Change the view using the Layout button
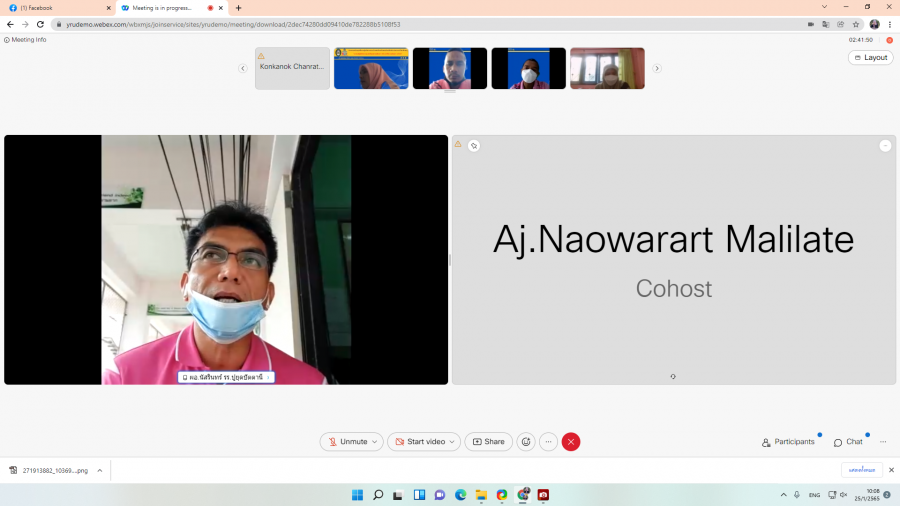900x506 pixels. point(870,58)
